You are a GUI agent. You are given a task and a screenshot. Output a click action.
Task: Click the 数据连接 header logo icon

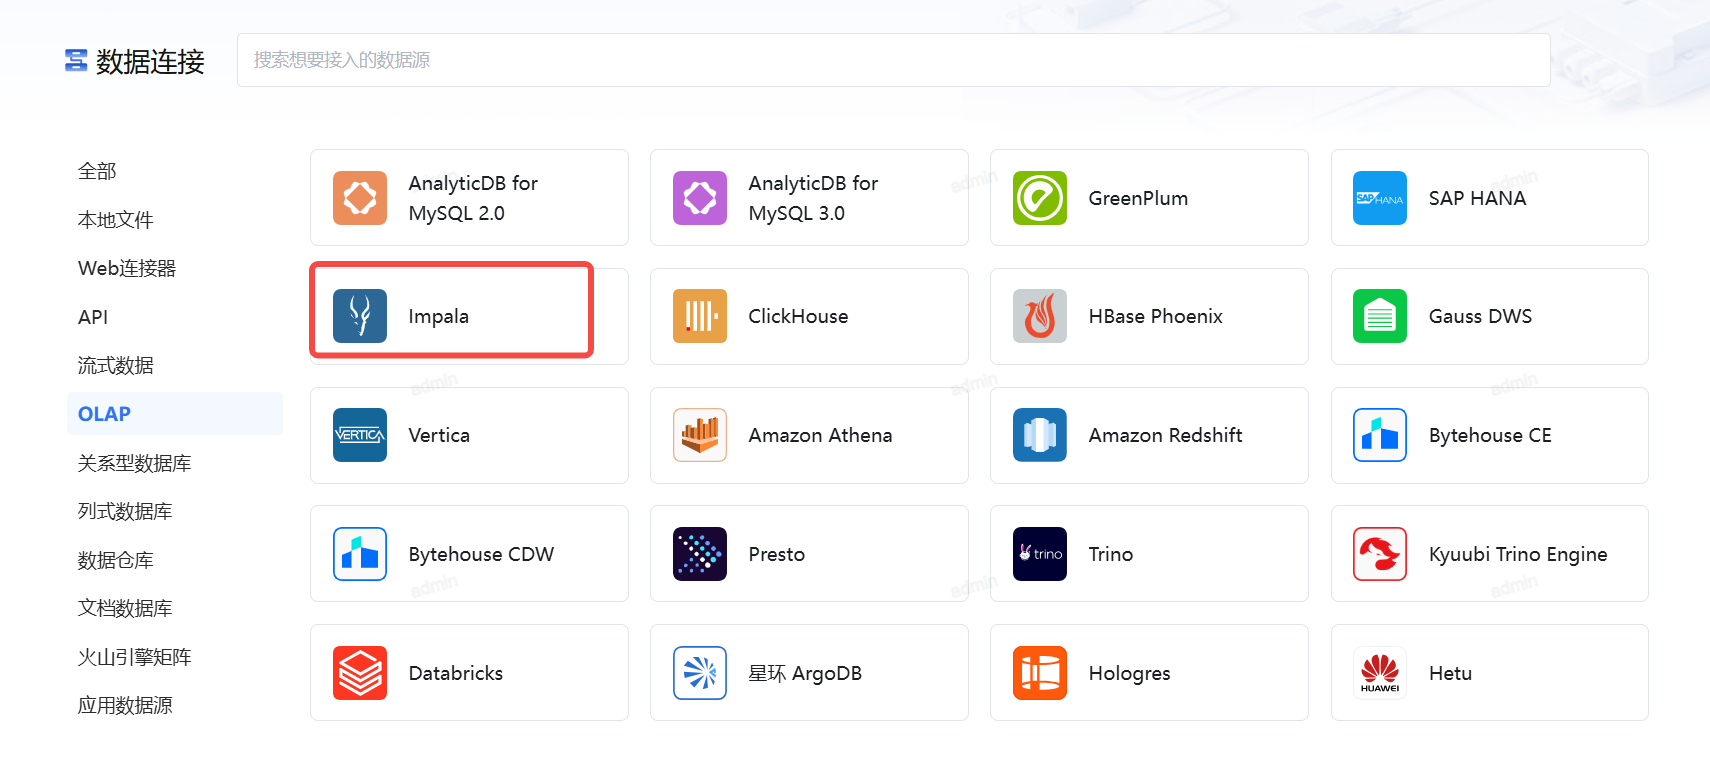click(x=76, y=61)
